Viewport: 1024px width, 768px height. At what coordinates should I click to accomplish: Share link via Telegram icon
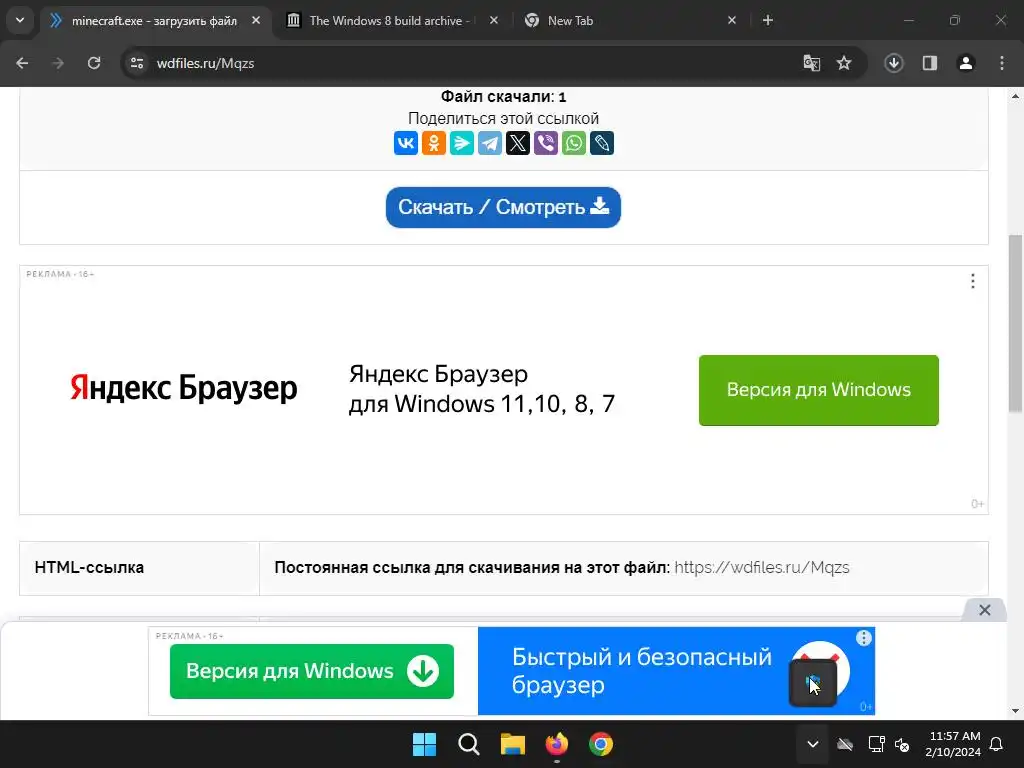pyautogui.click(x=490, y=143)
